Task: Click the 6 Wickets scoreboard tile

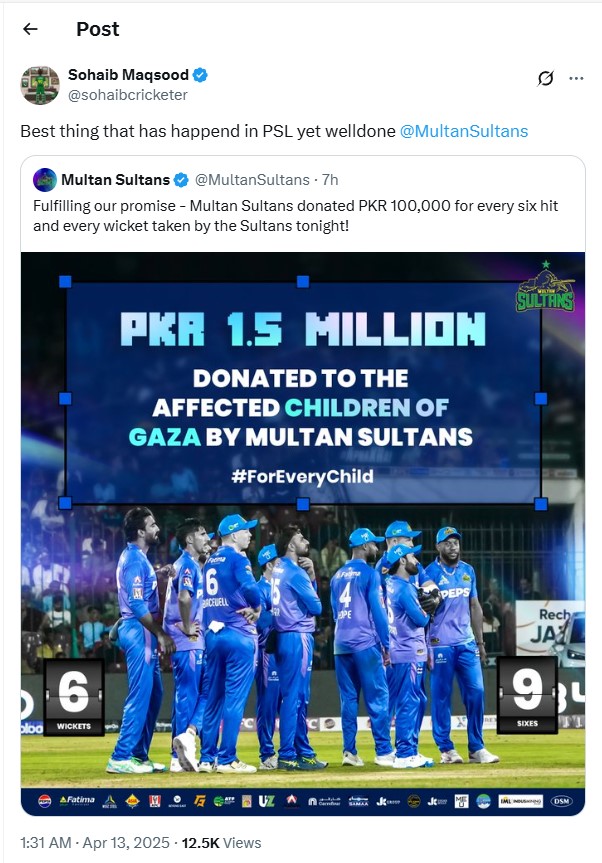Action: pyautogui.click(x=74, y=696)
